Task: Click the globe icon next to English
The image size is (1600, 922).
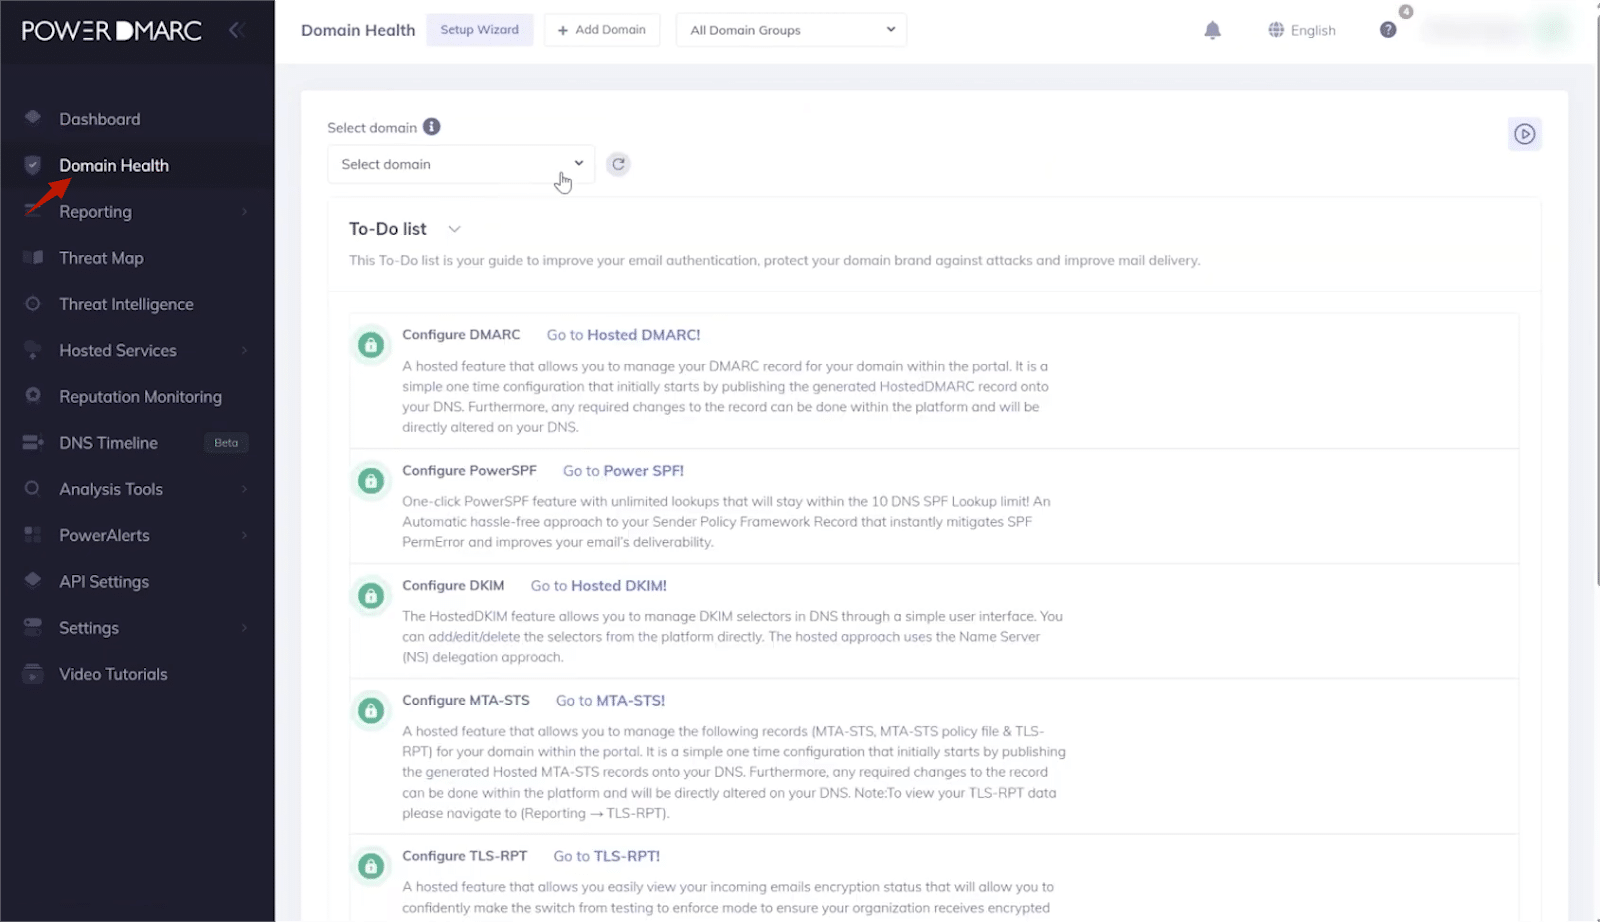Action: coord(1275,29)
